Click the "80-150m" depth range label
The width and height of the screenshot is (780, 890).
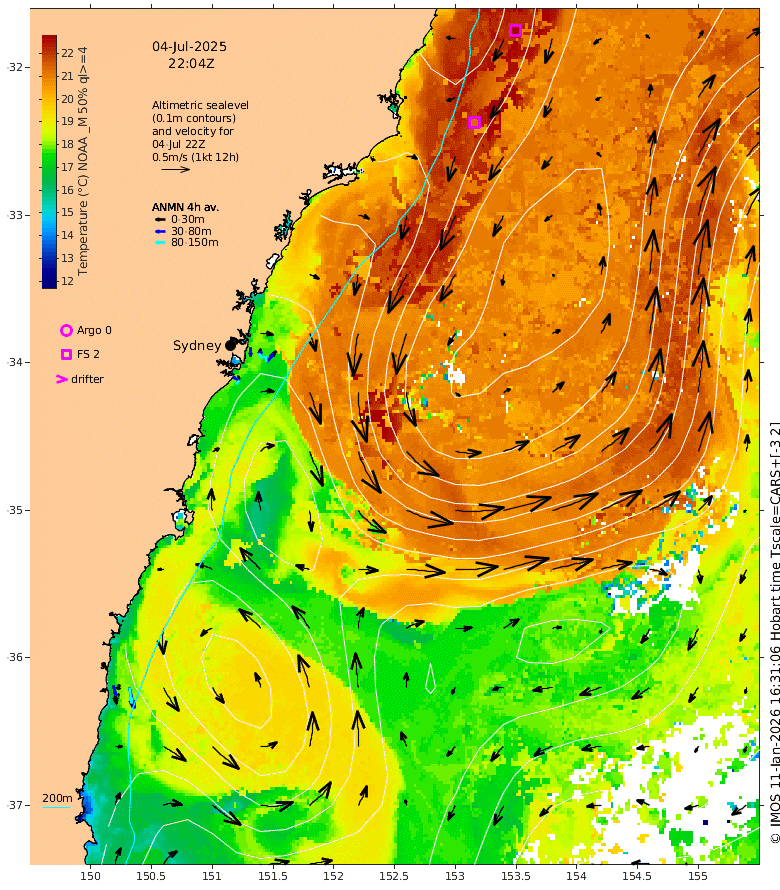pos(195,242)
